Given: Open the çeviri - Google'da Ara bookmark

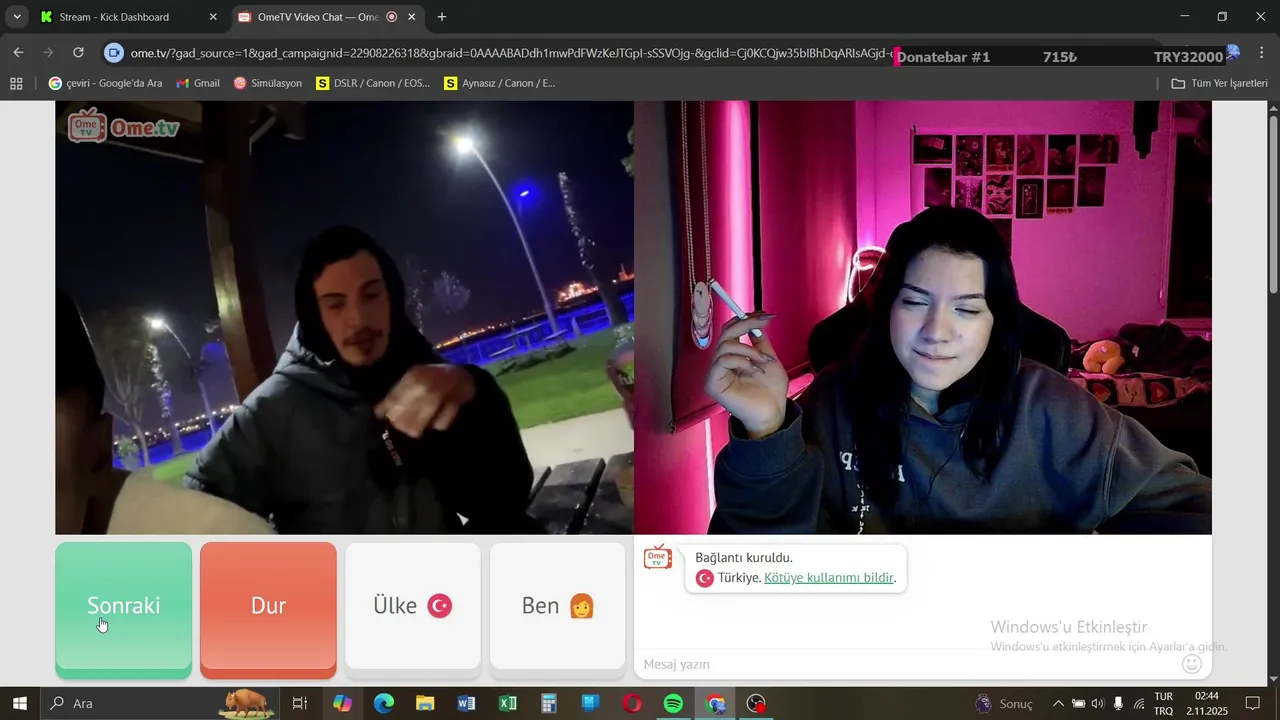Looking at the screenshot, I should tap(105, 83).
